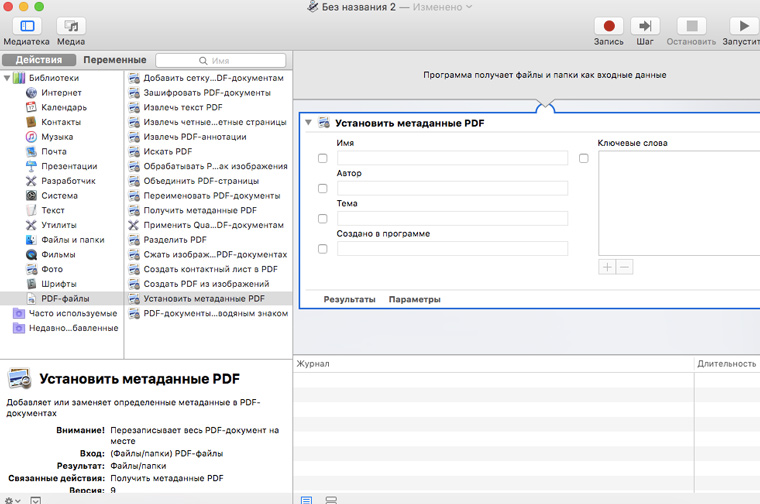The height and width of the screenshot is (504, 760).
Task: Enable the Создано в программе checkbox
Action: pyautogui.click(x=322, y=249)
